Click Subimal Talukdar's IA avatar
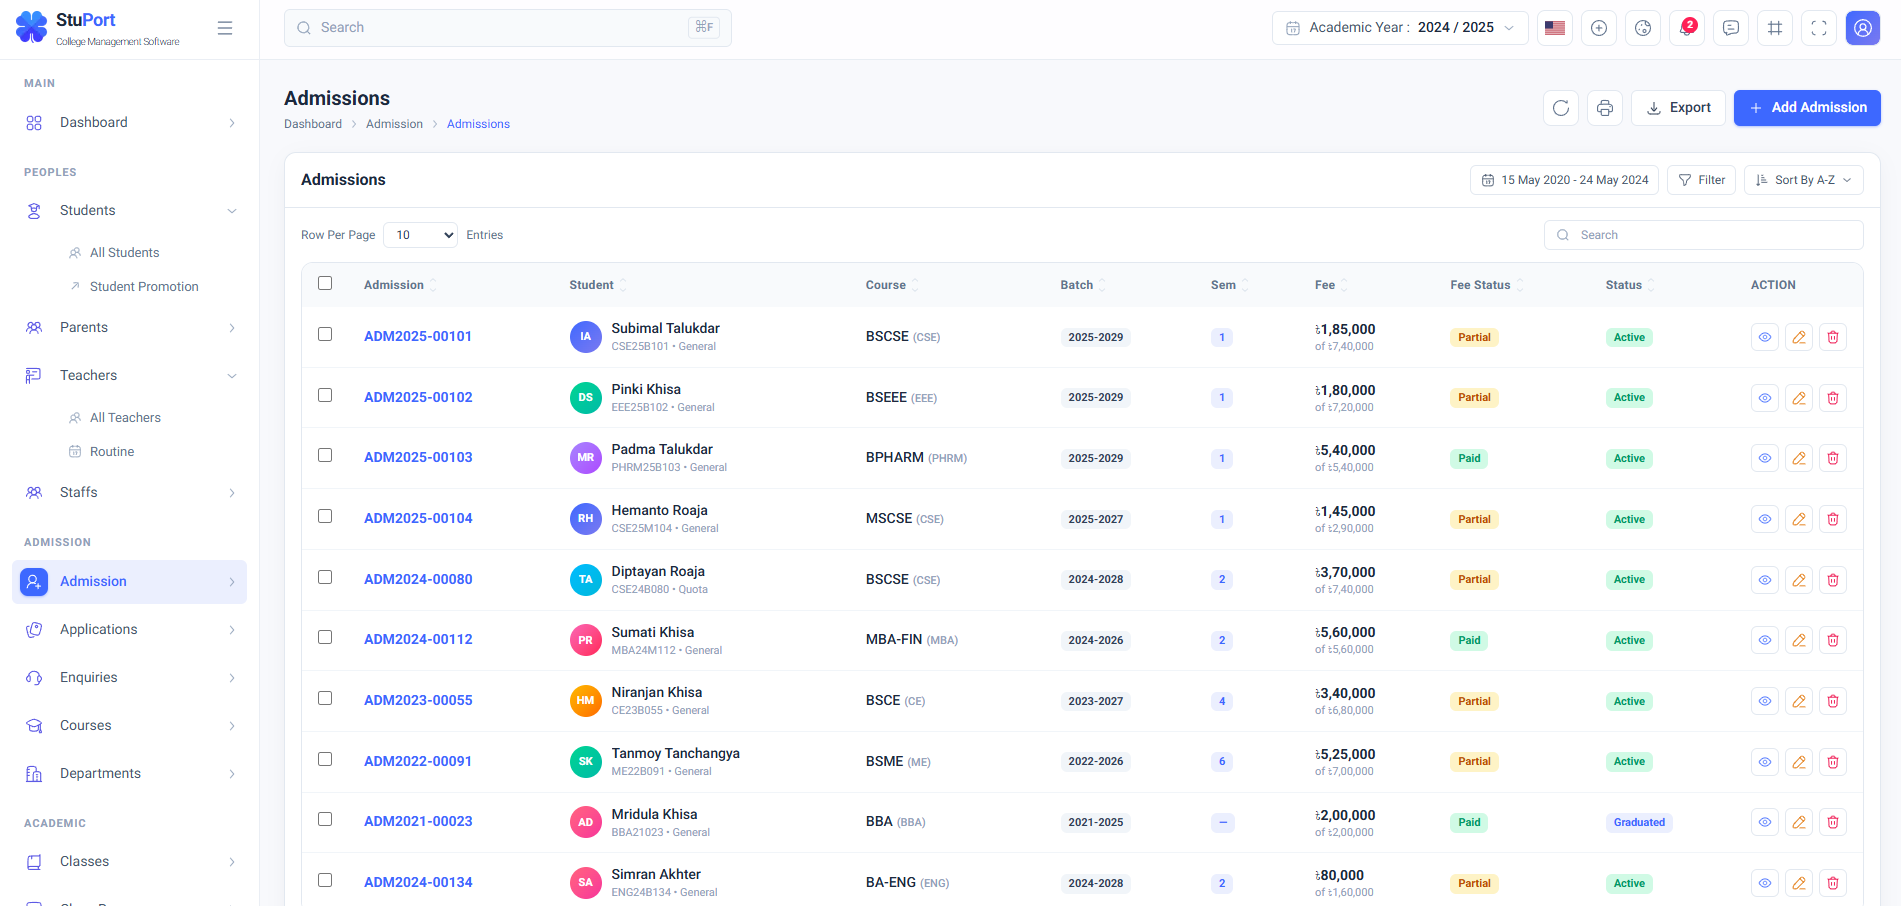The image size is (1901, 906). [586, 337]
